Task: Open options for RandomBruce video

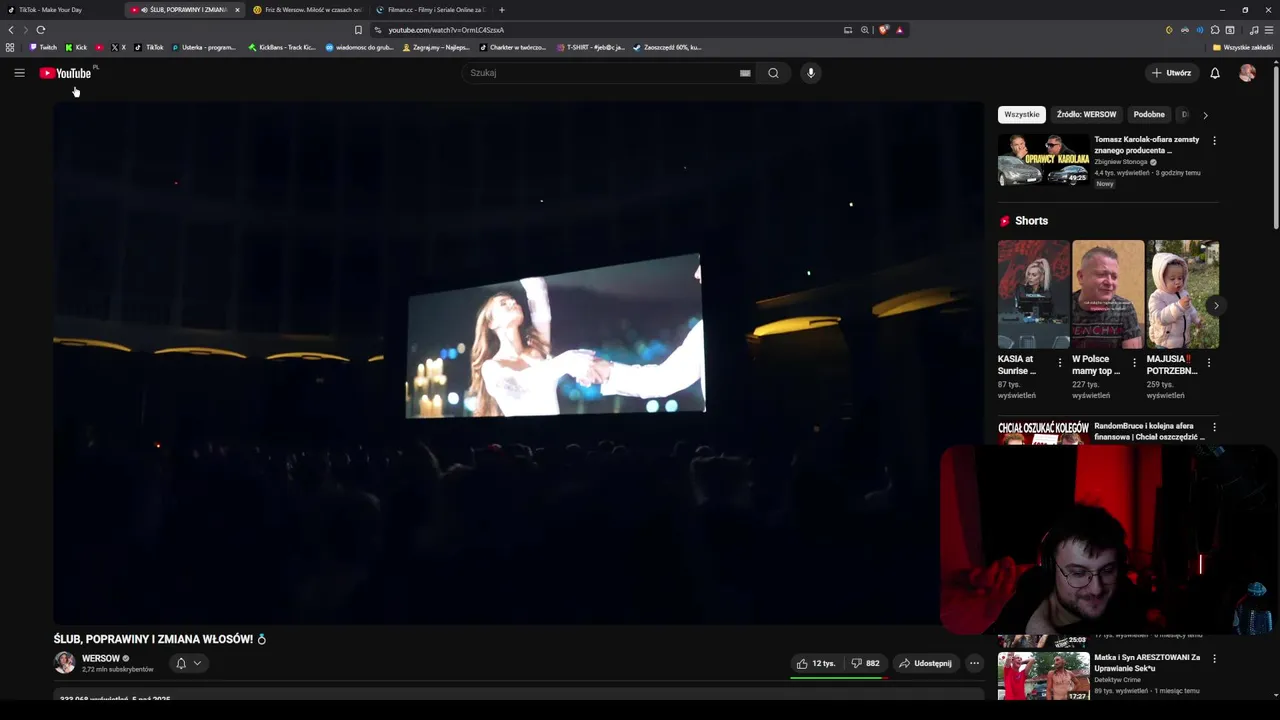Action: click(1214, 427)
